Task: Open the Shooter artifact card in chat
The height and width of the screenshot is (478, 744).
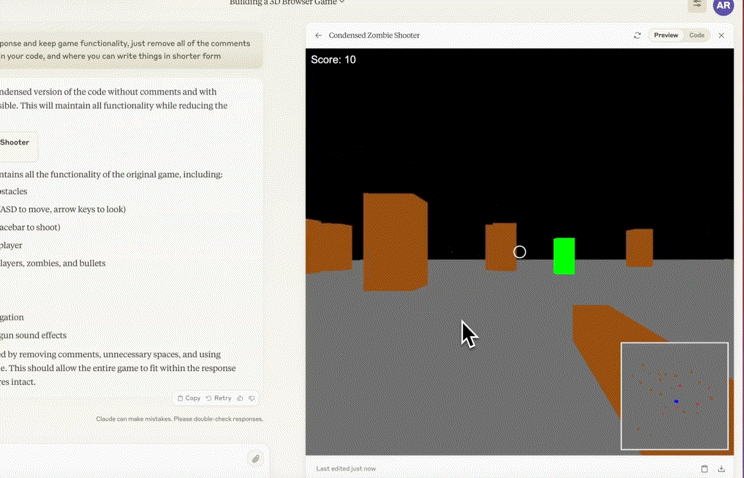Action: (17, 143)
